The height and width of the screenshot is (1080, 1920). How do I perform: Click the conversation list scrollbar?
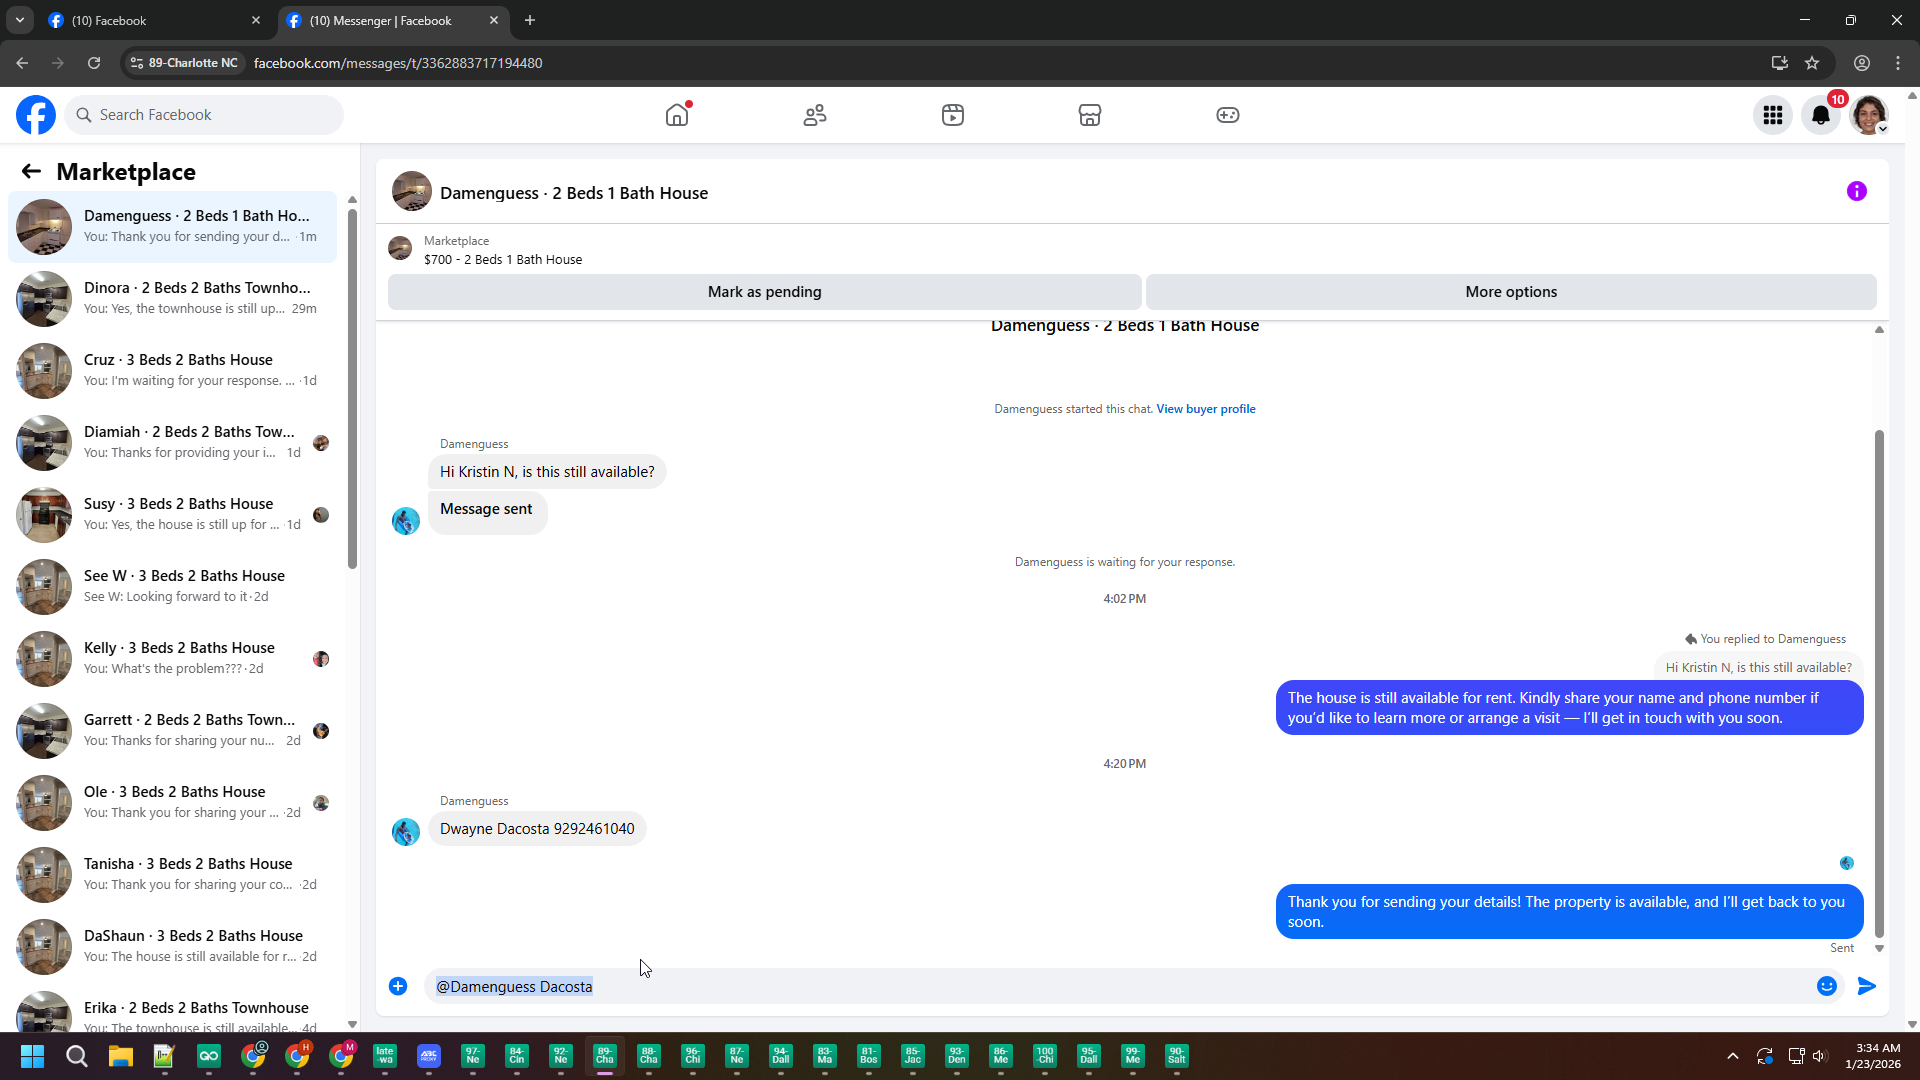352,388
